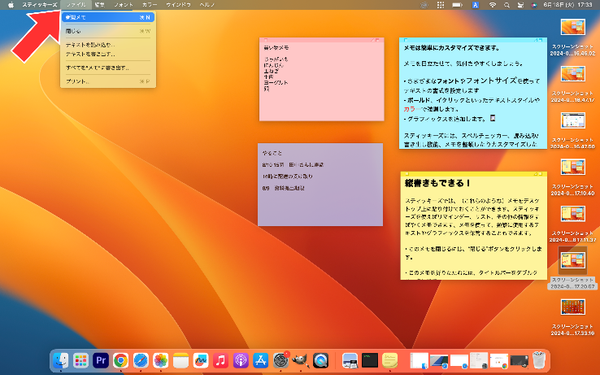Click the red カラー word in blue note
Screen dimensions: 600x375
tap(411, 109)
